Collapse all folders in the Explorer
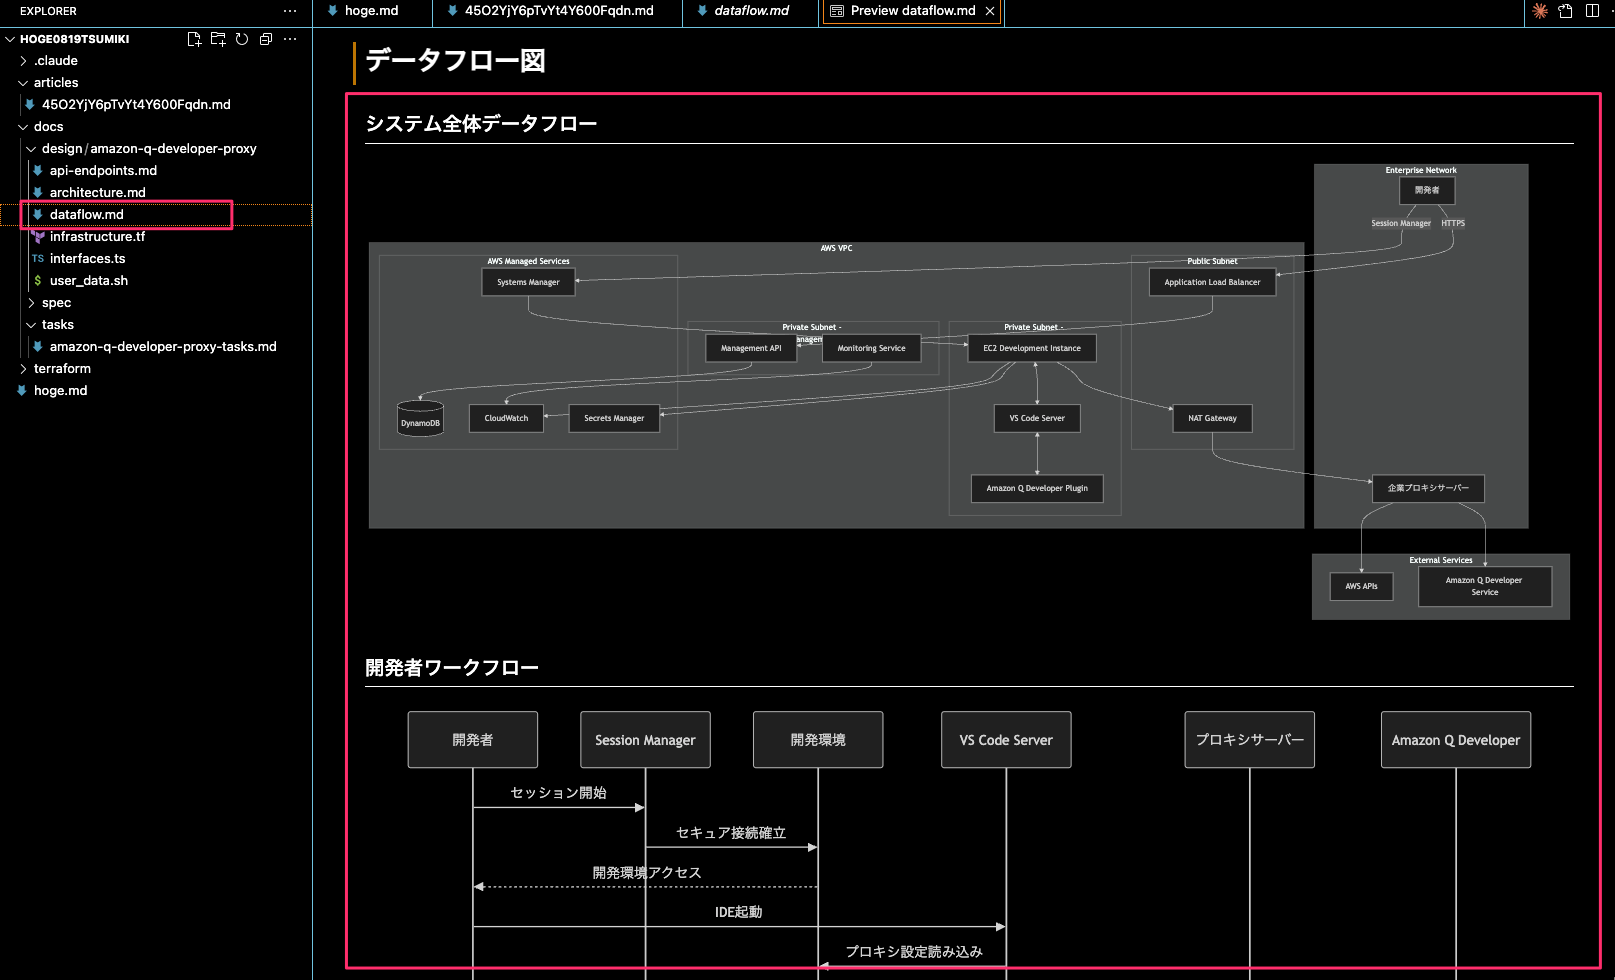Image resolution: width=1615 pixels, height=980 pixels. pyautogui.click(x=266, y=39)
